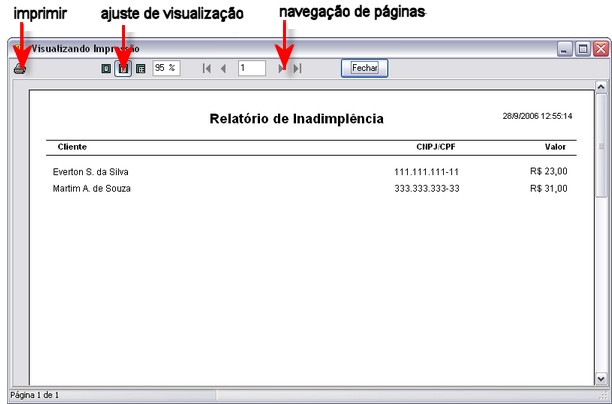Jump to the last page

(x=298, y=69)
